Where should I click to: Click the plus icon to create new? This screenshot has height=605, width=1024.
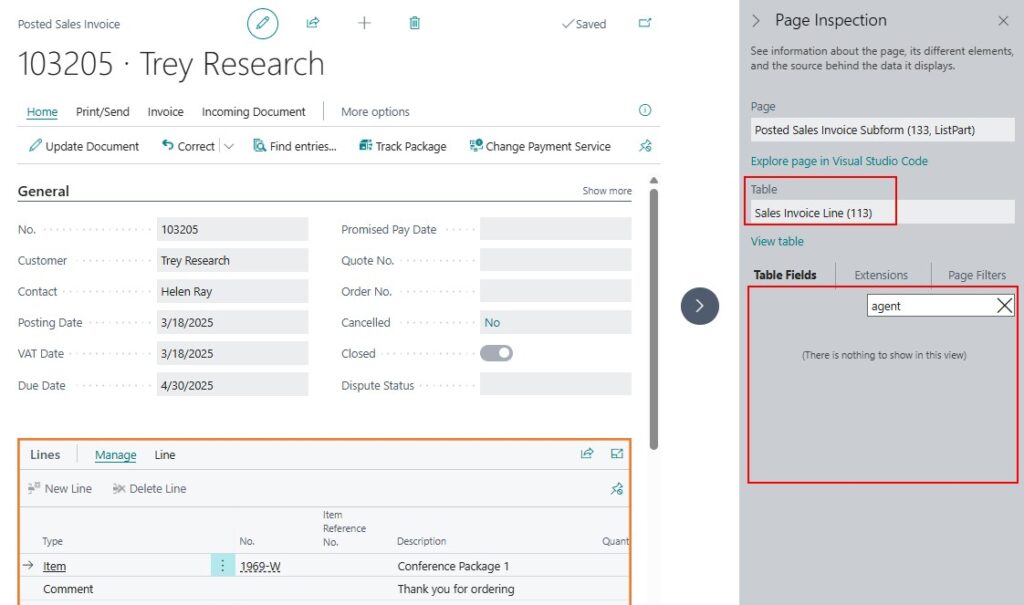click(x=364, y=23)
